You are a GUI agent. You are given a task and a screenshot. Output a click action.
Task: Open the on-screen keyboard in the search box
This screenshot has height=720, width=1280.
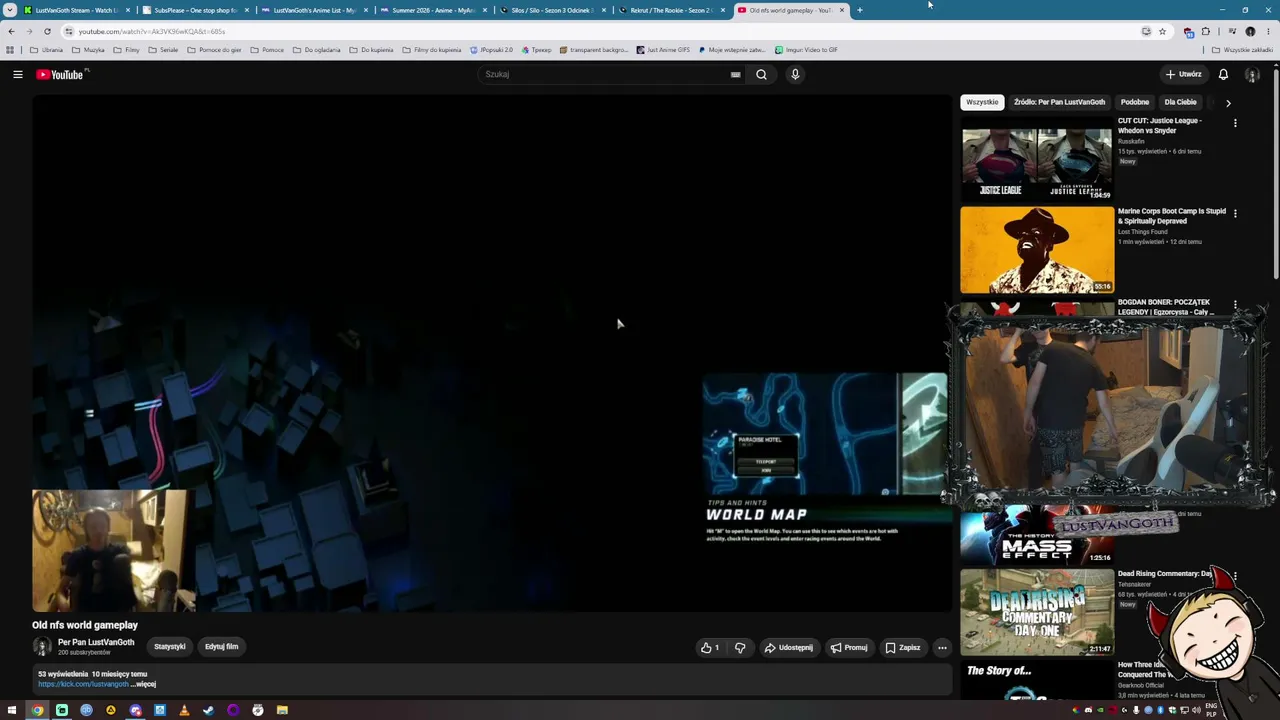pyautogui.click(x=735, y=74)
